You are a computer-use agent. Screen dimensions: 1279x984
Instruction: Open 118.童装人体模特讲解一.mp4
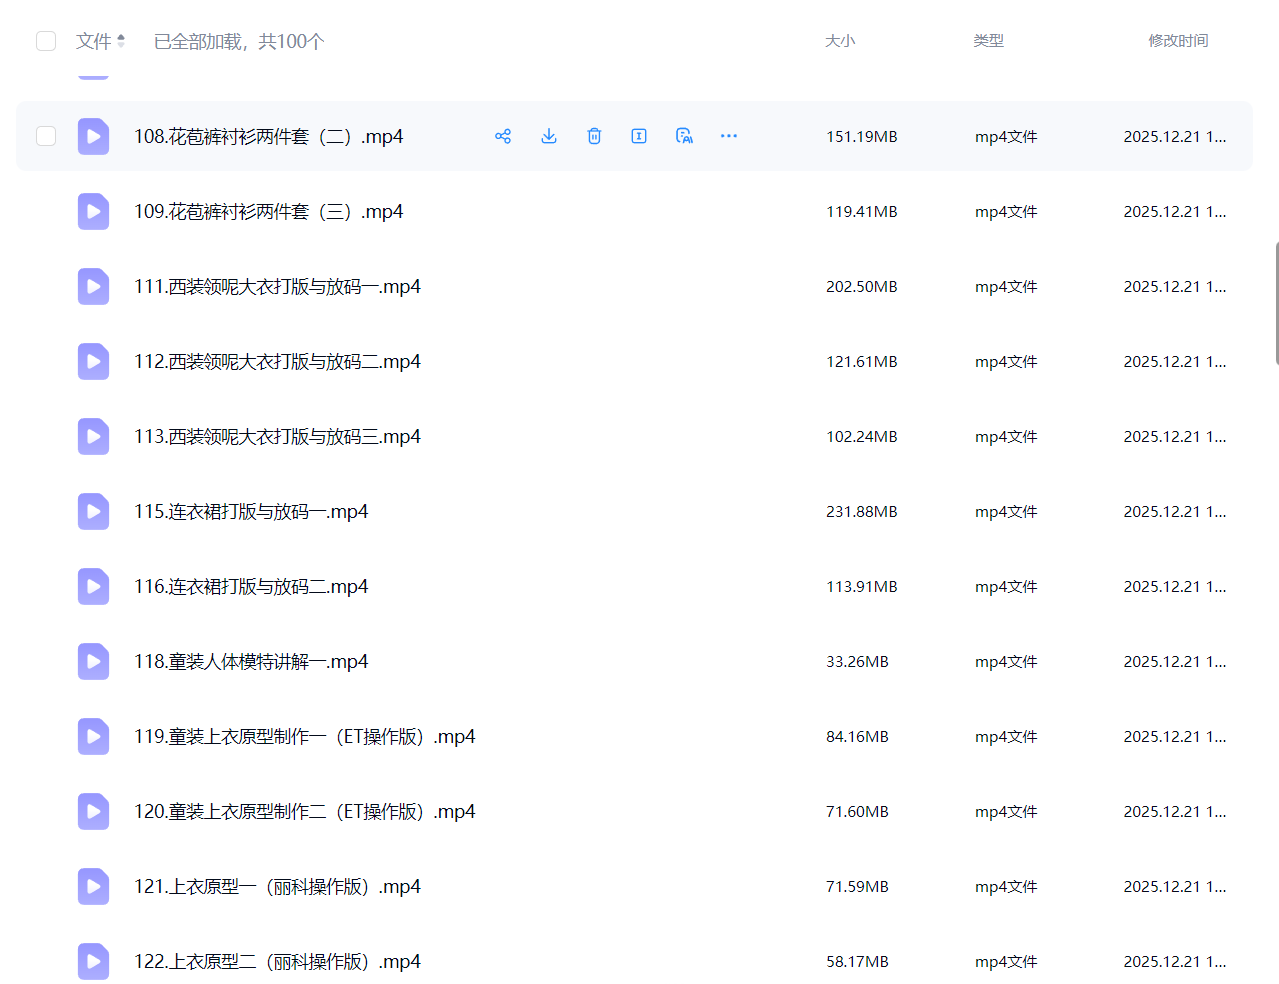[251, 662]
